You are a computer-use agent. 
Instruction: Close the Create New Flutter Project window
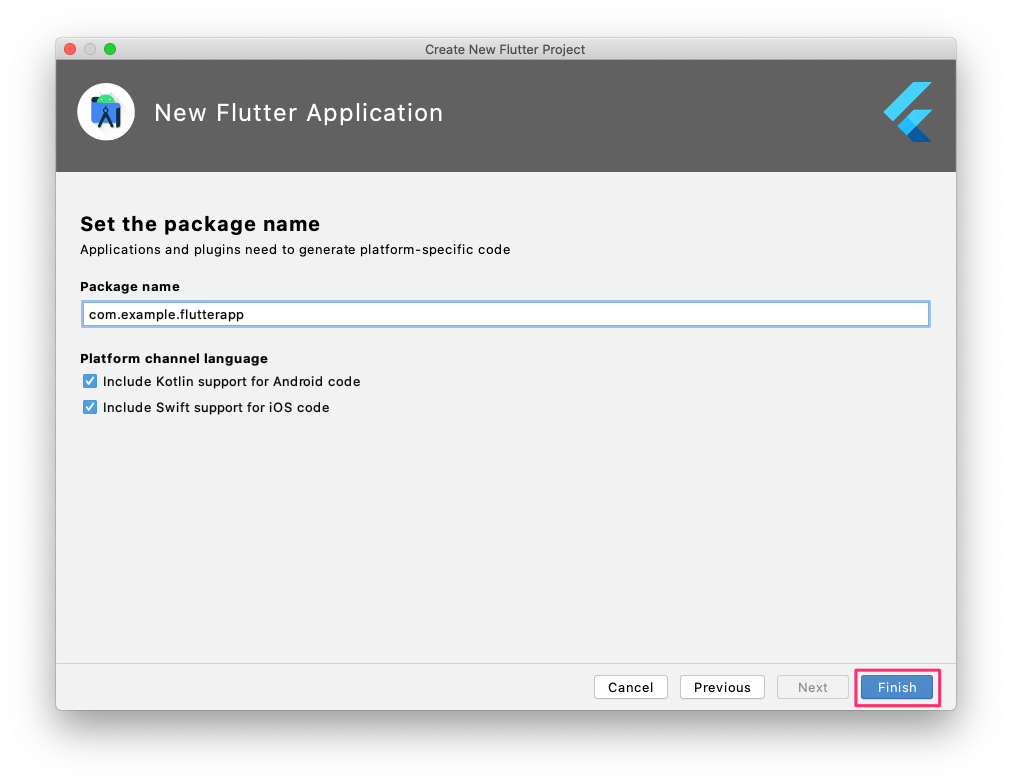70,49
